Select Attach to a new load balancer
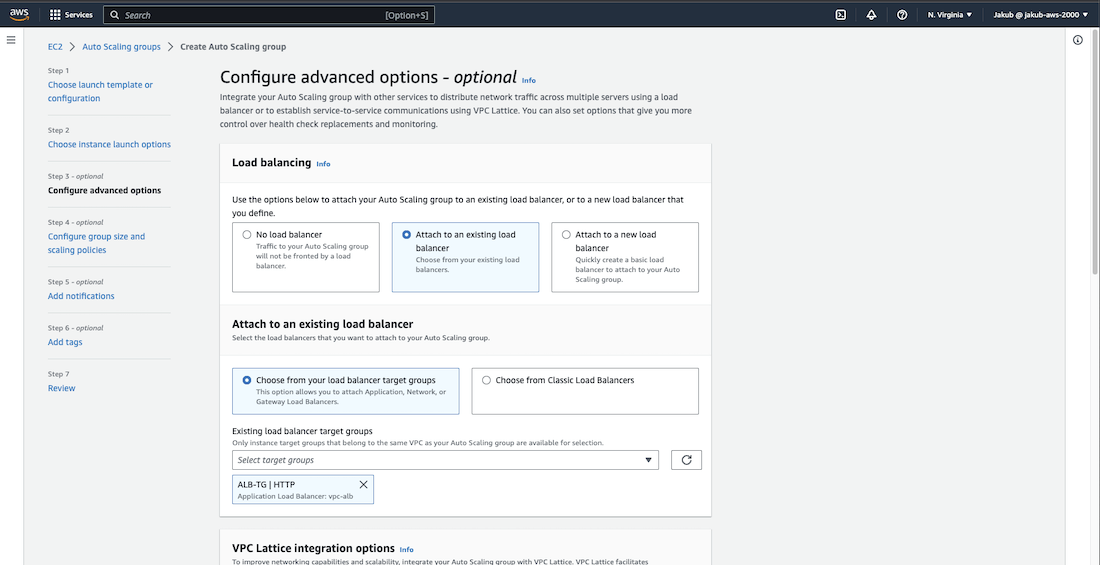1100x565 pixels. [566, 235]
